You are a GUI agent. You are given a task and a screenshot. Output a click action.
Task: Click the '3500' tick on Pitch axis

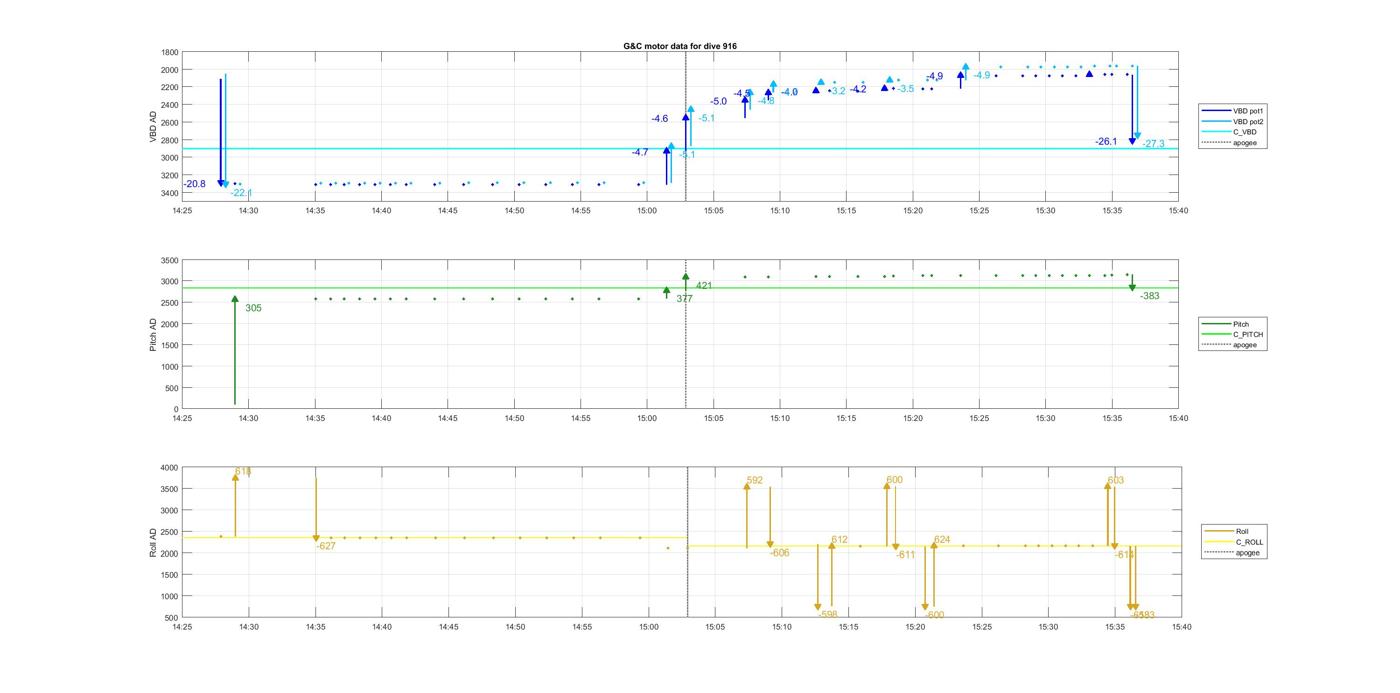tap(170, 260)
